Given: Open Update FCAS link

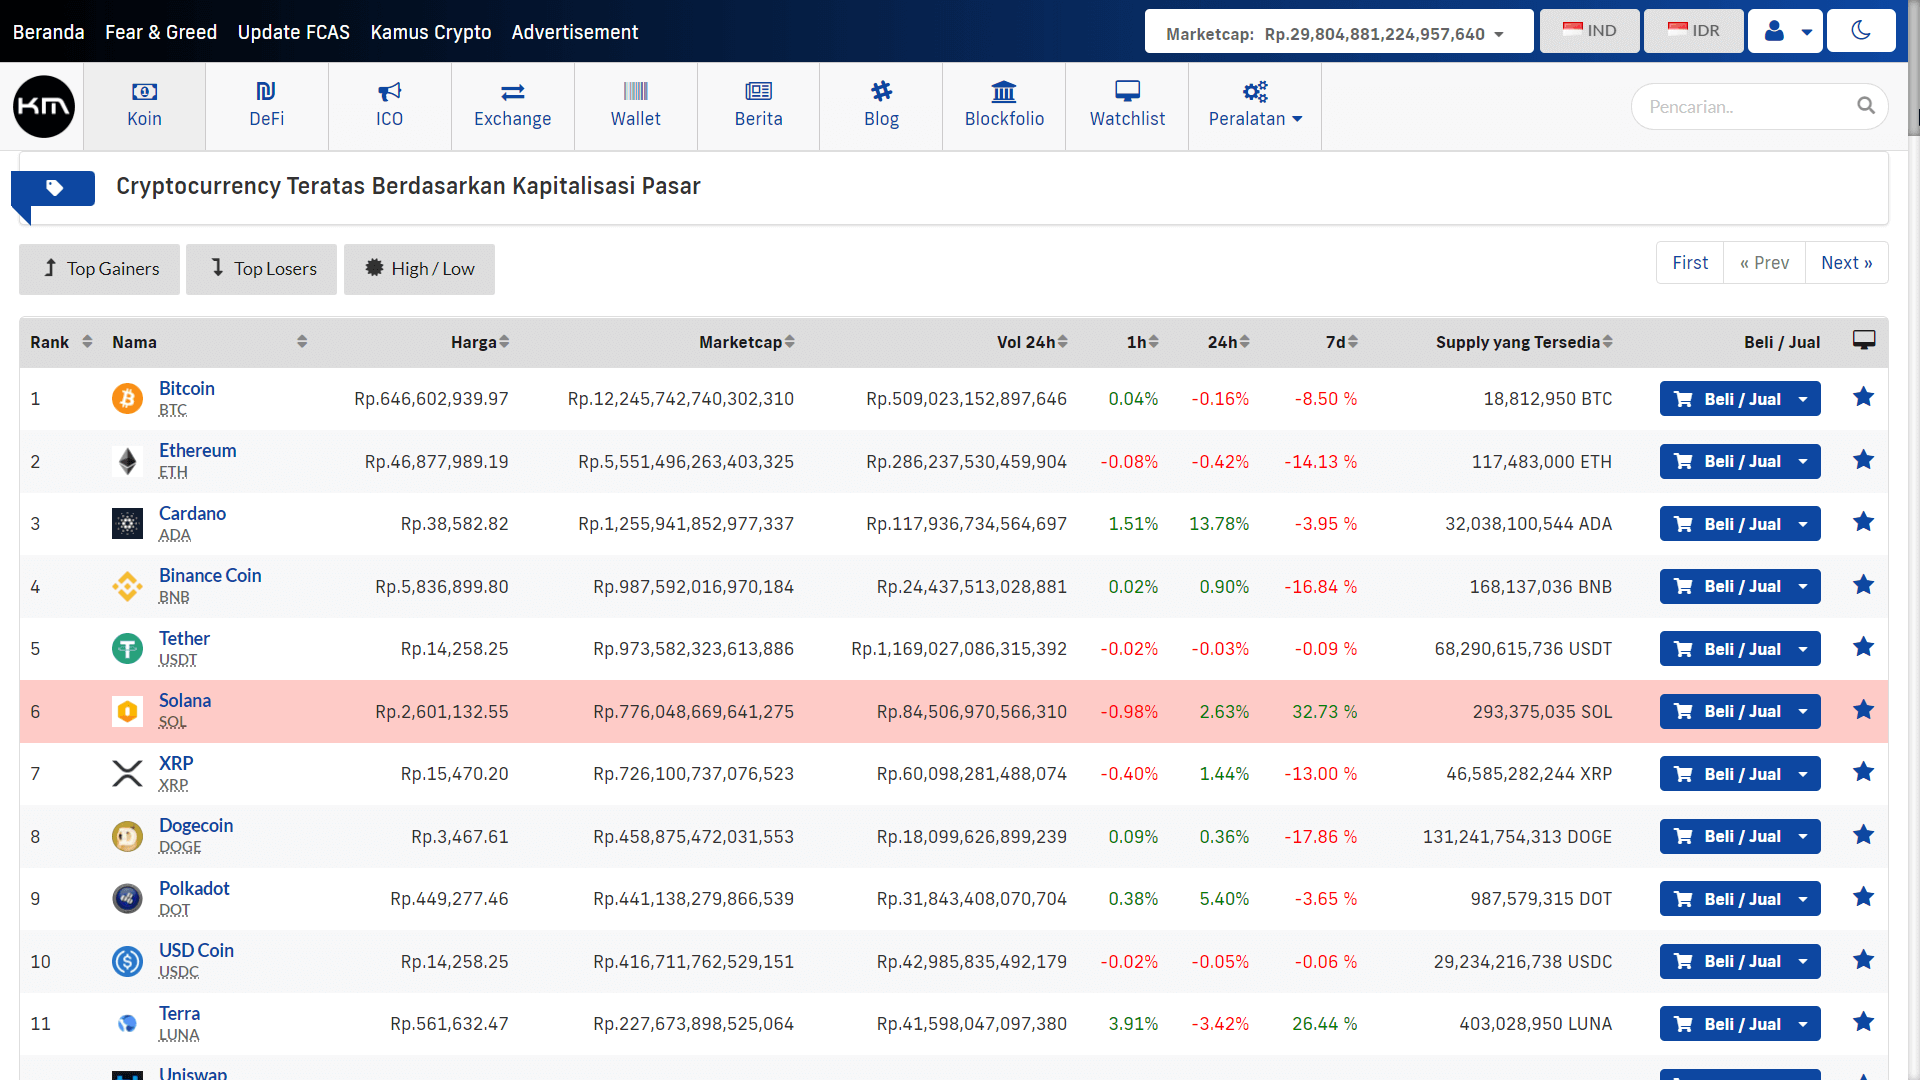Looking at the screenshot, I should (x=294, y=32).
